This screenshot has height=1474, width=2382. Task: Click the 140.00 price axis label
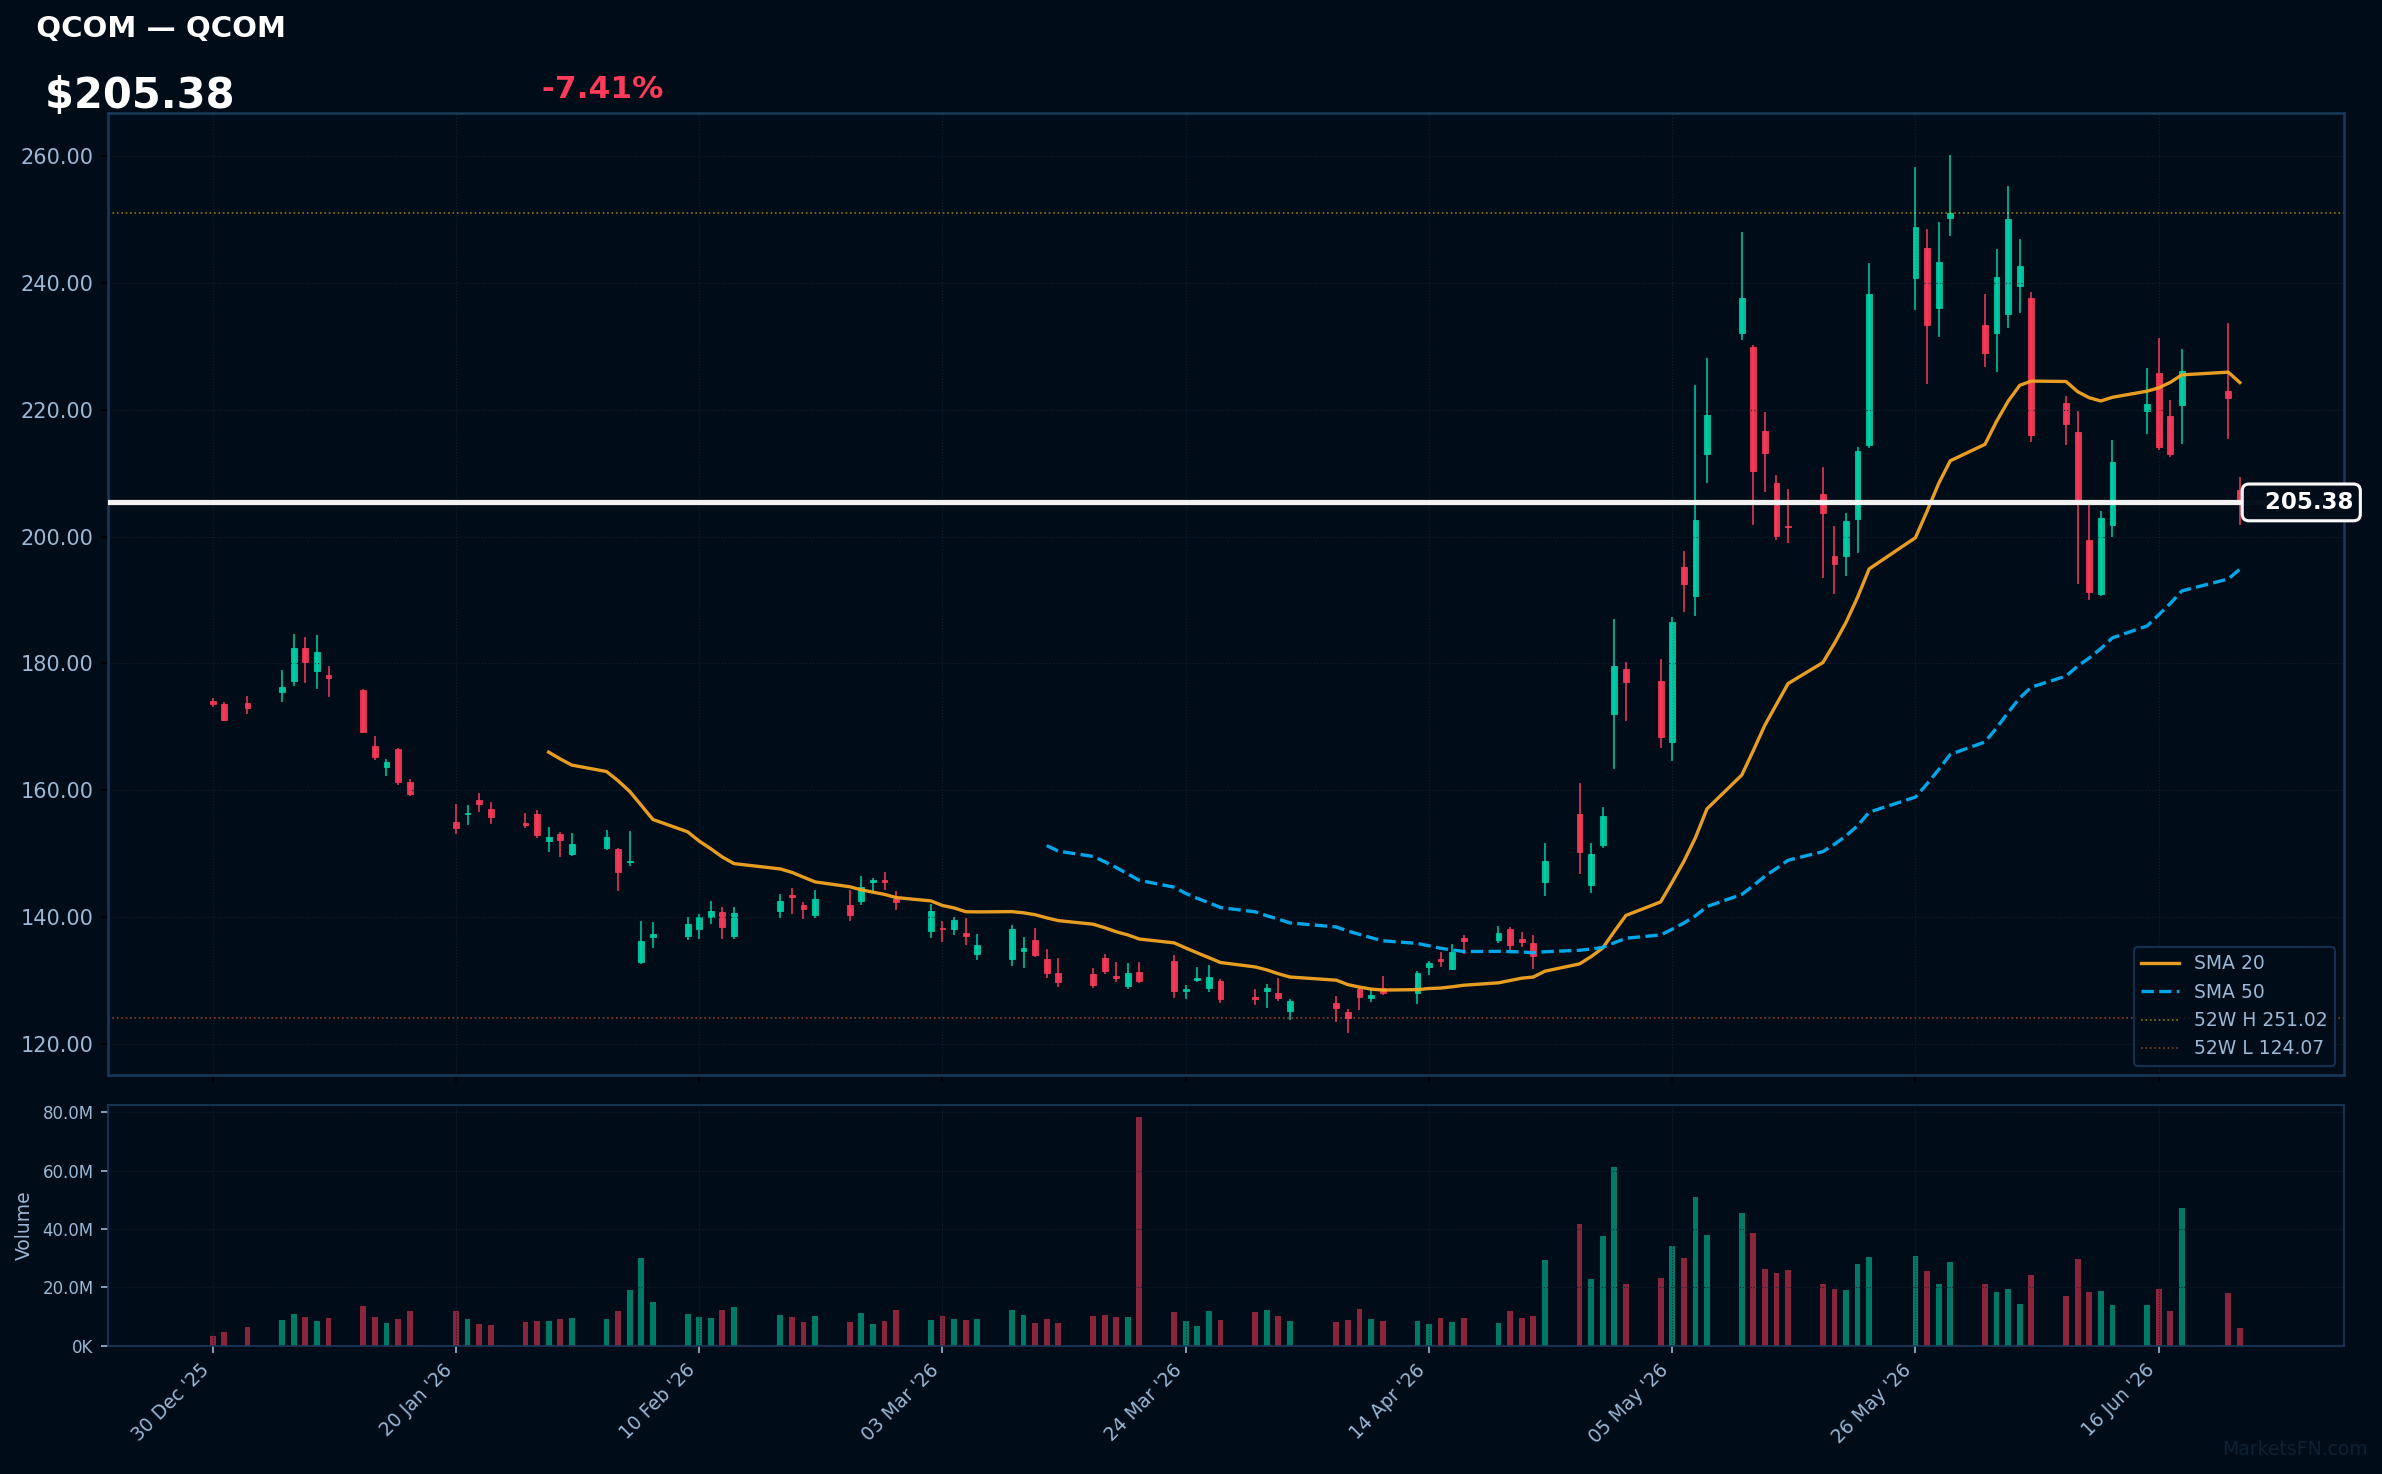tap(57, 918)
